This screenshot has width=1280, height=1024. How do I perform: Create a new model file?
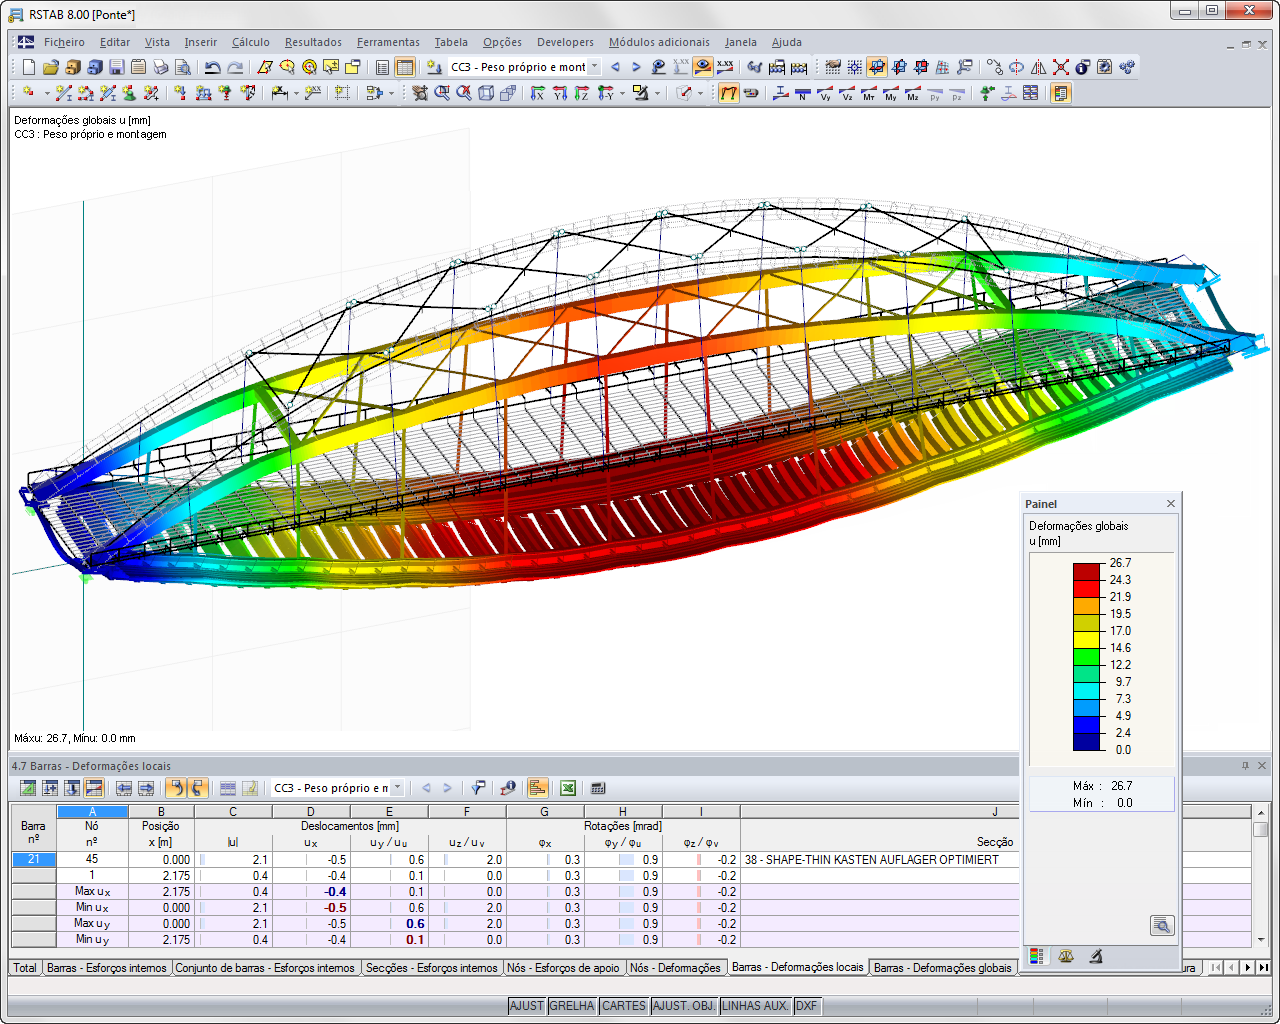pyautogui.click(x=28, y=67)
